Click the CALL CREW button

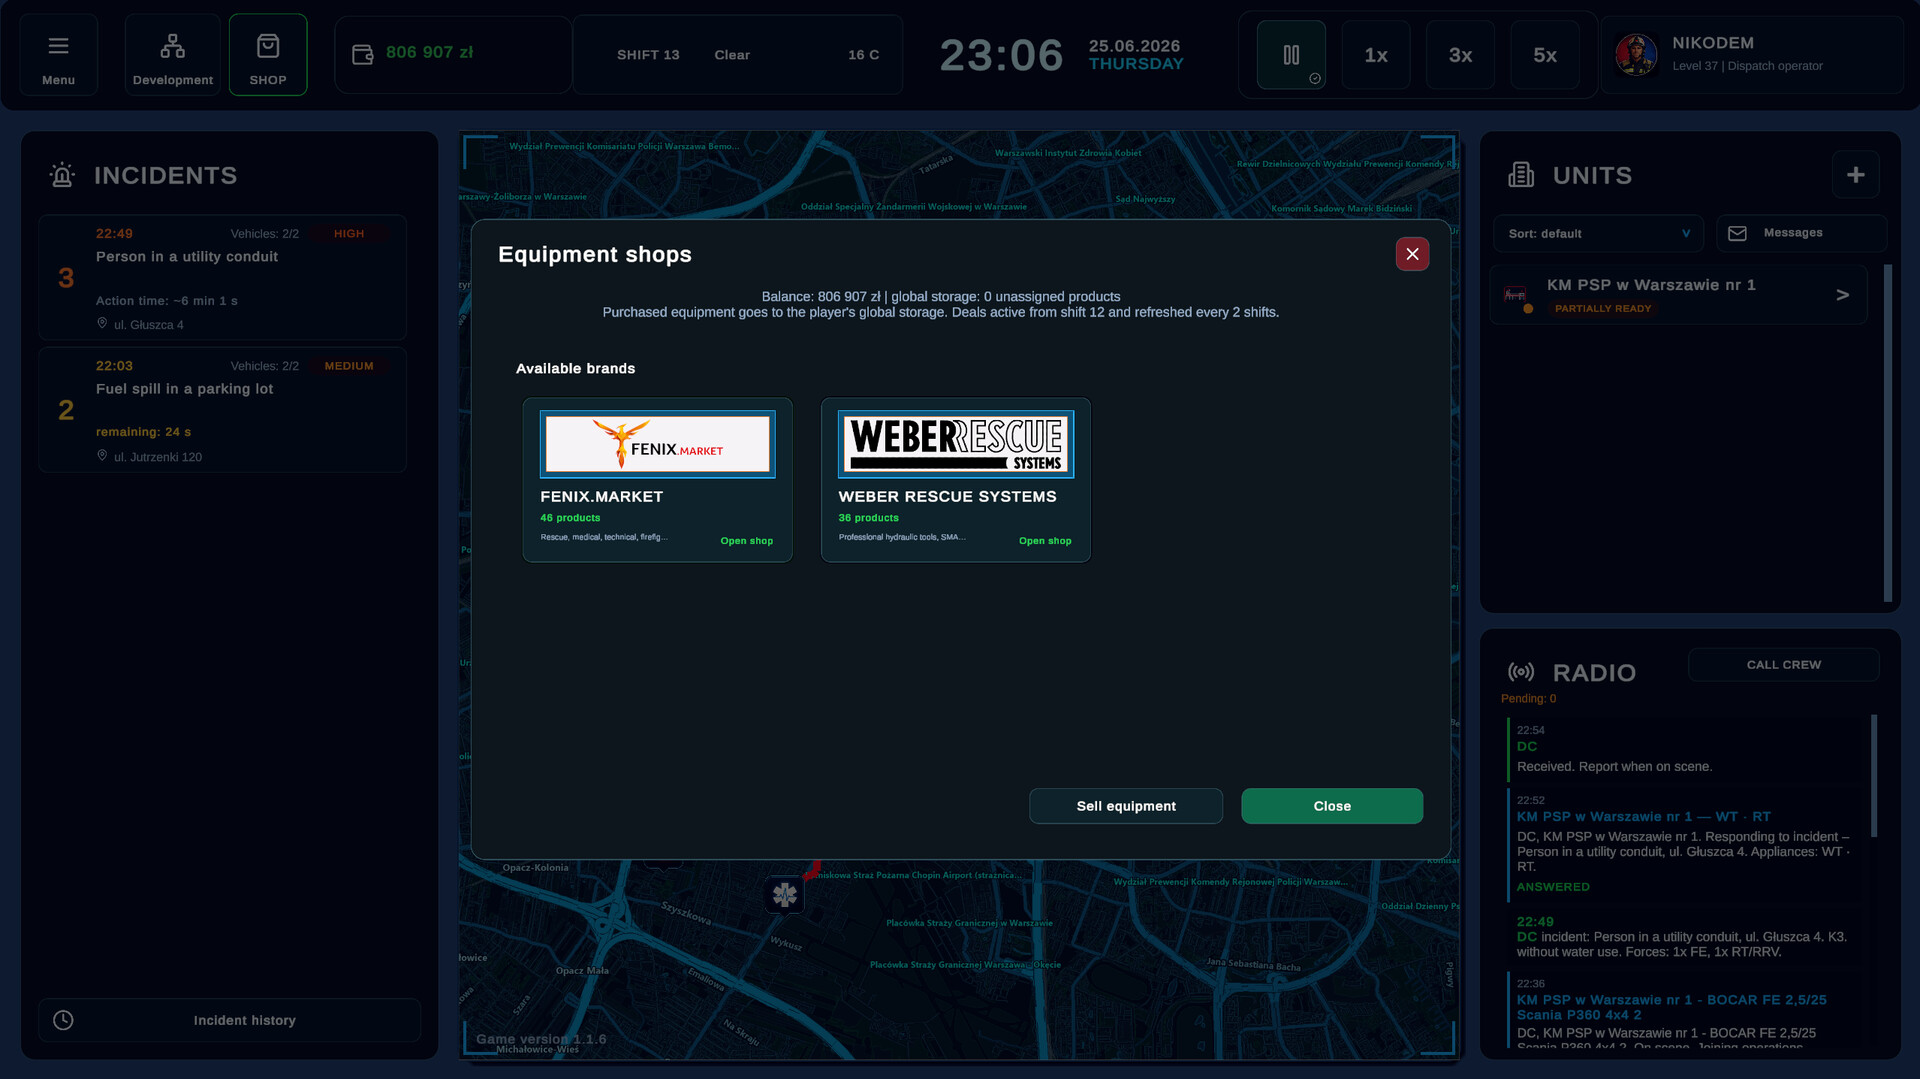[1783, 665]
